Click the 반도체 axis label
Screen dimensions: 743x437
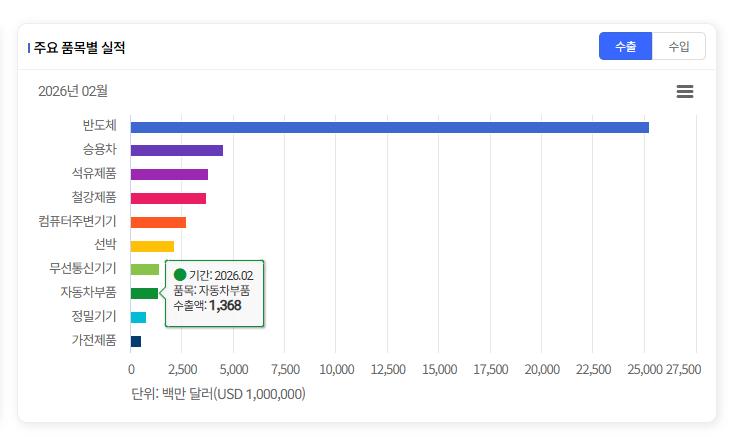click(x=100, y=126)
